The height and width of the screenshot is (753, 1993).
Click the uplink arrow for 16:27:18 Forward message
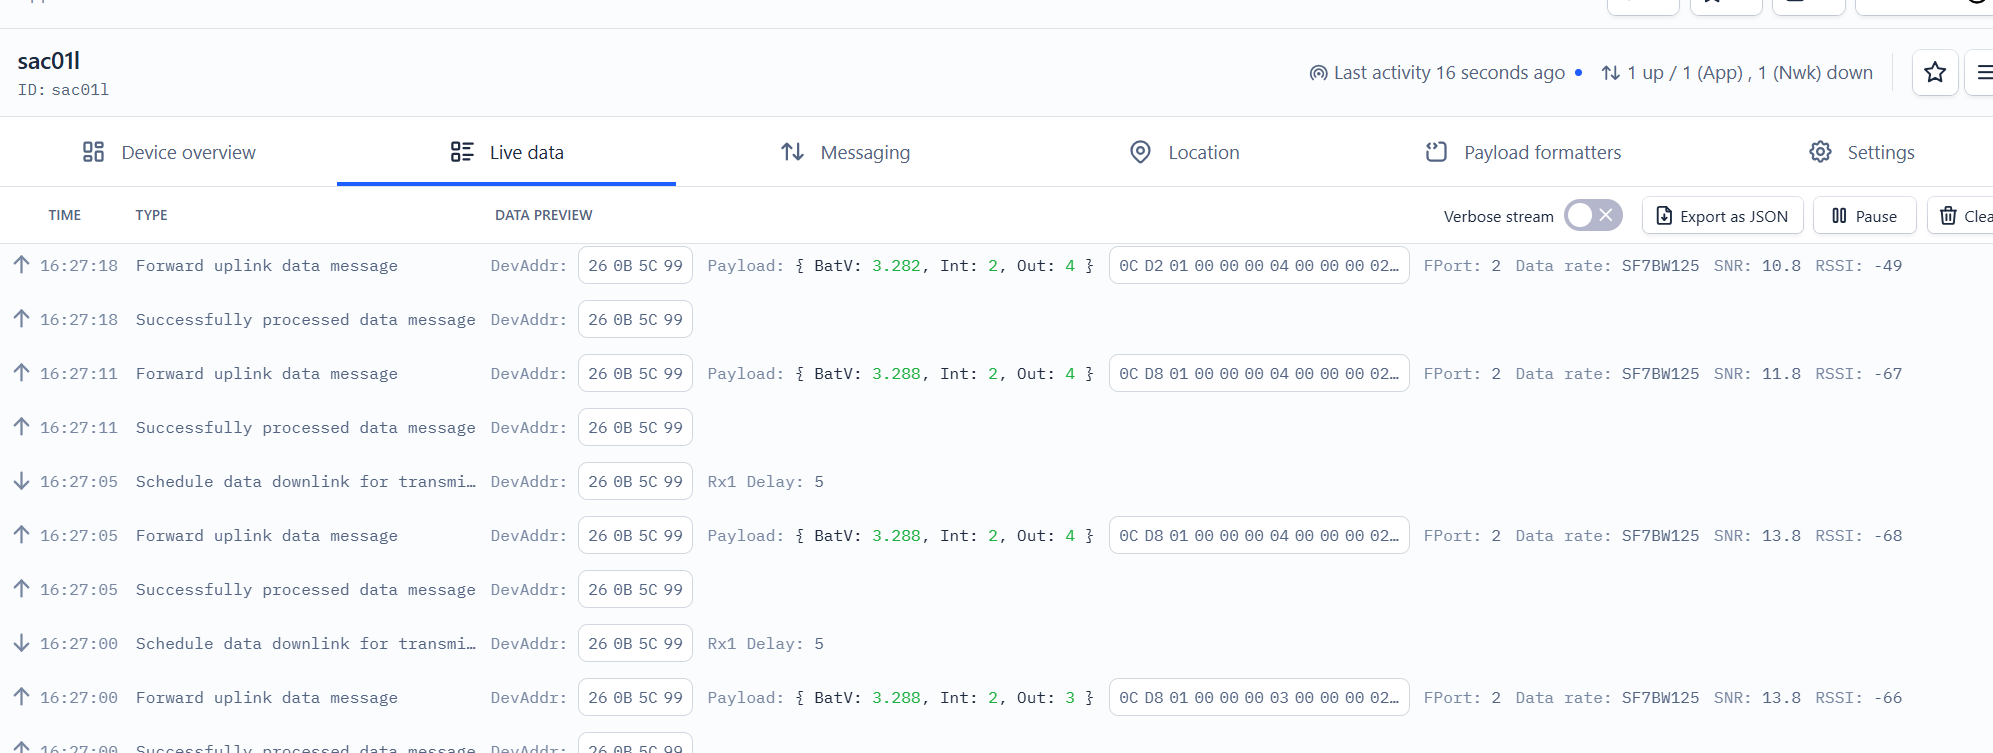[21, 264]
